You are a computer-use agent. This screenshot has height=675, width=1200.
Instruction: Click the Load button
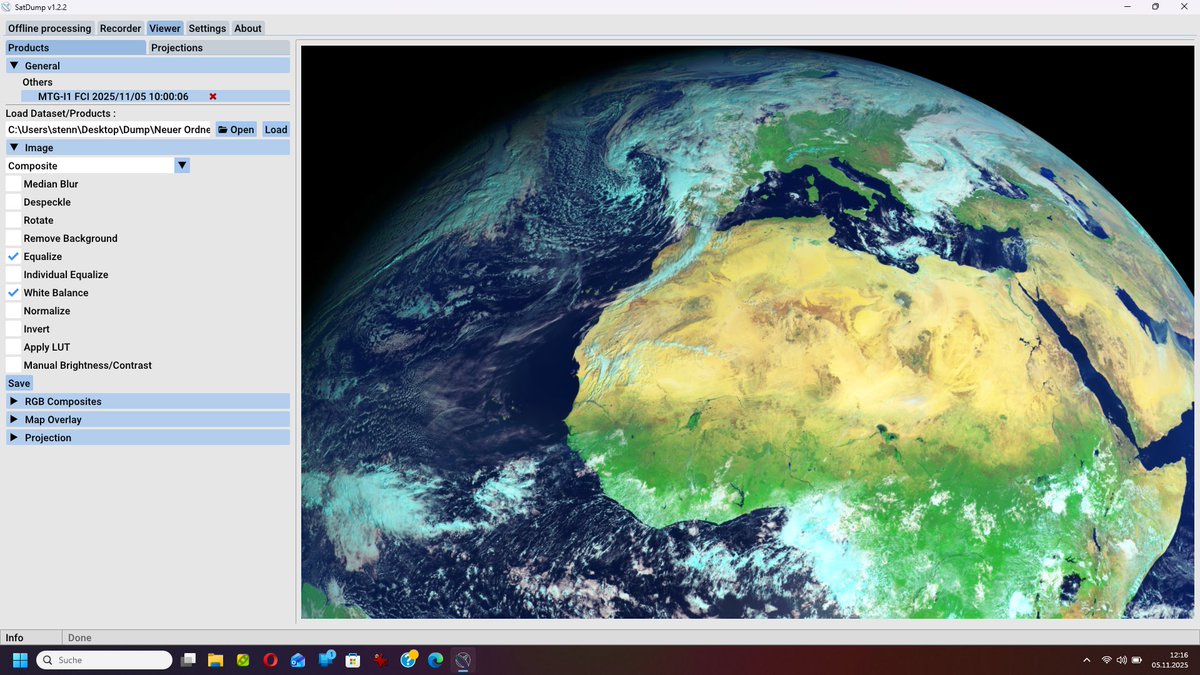tap(276, 129)
